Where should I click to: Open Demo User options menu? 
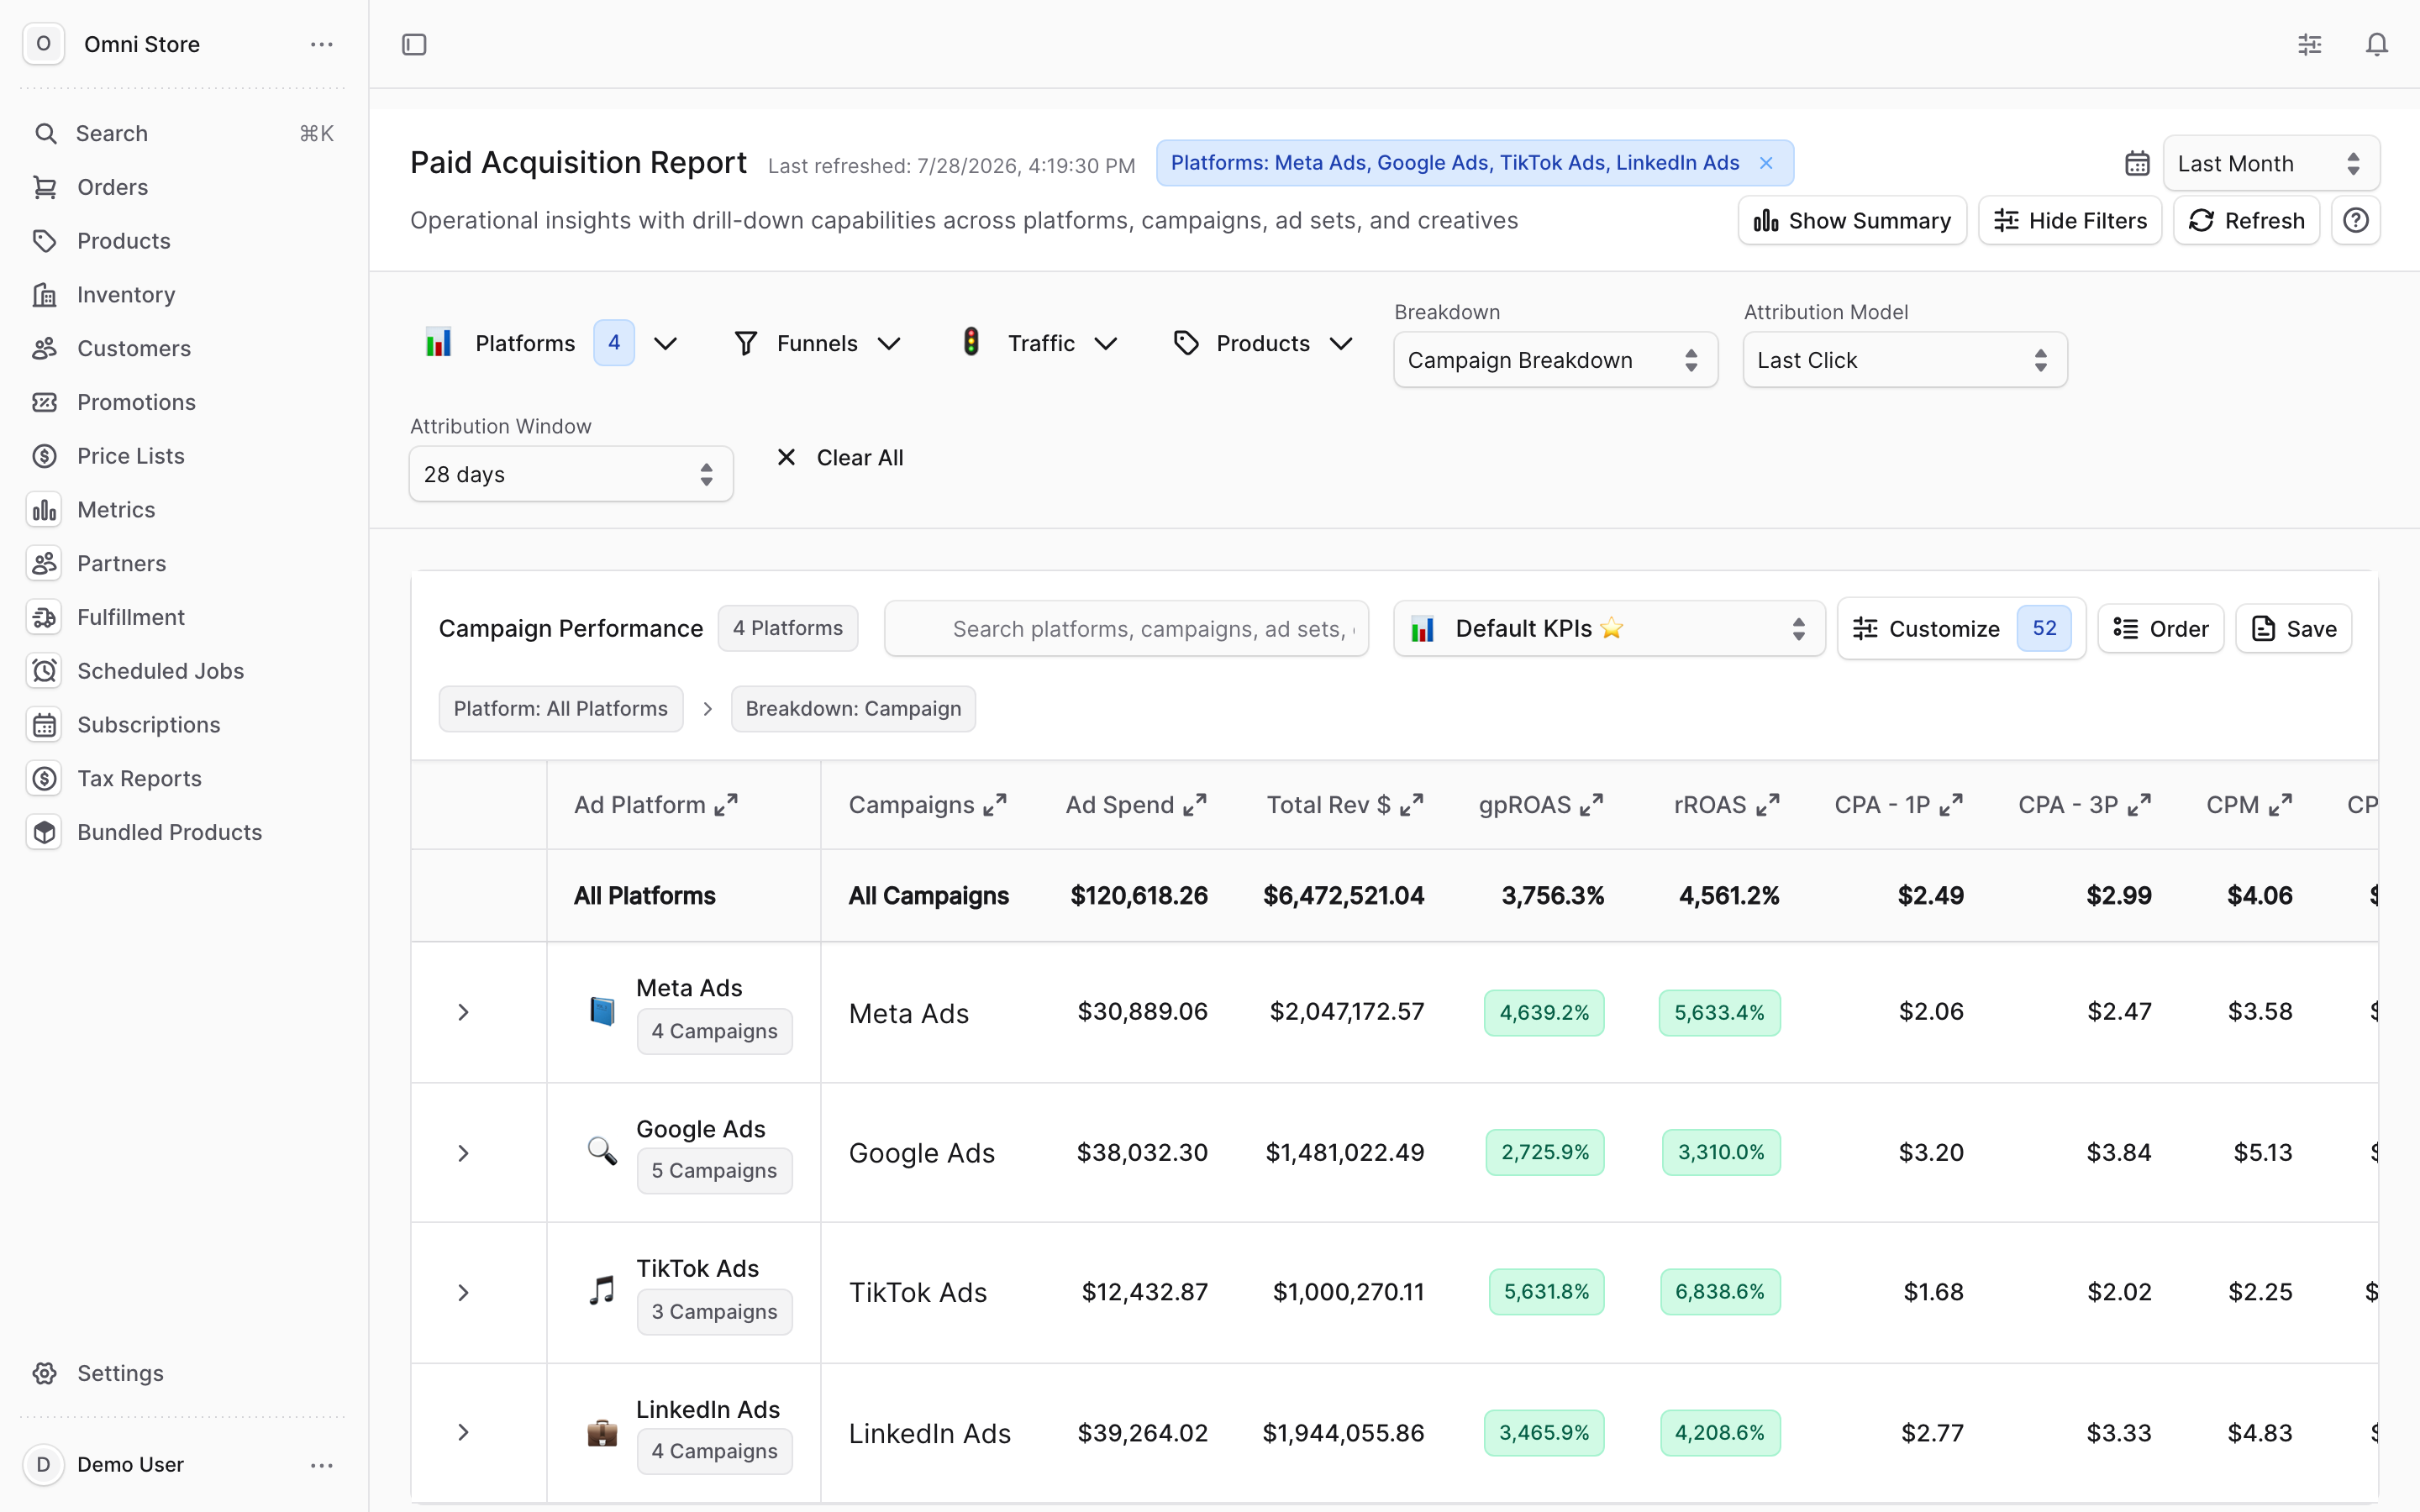point(322,1465)
